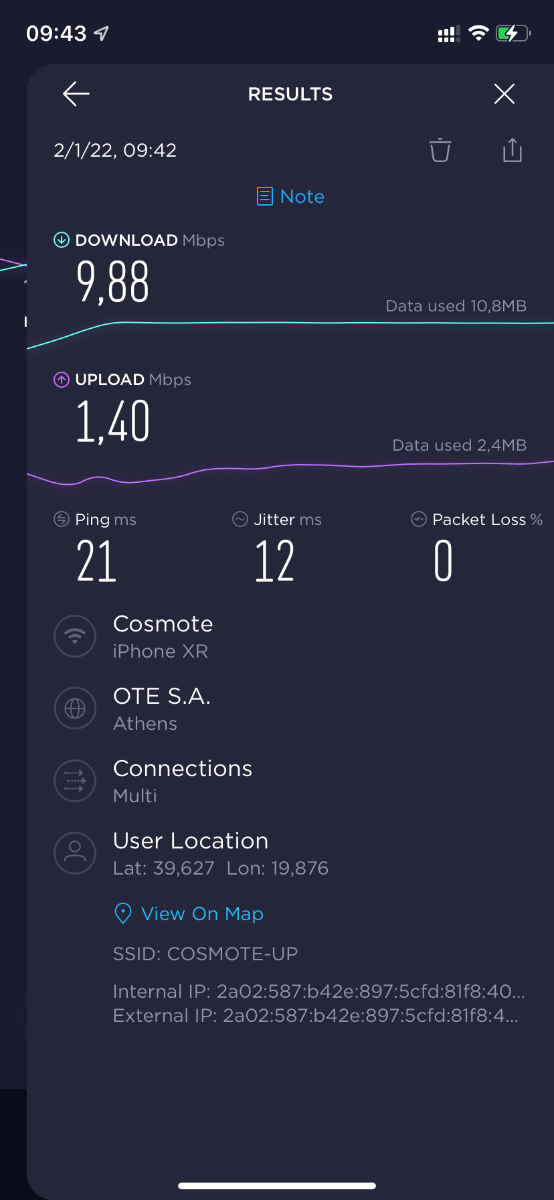Open View On Map link
The width and height of the screenshot is (554, 1200).
202,914
